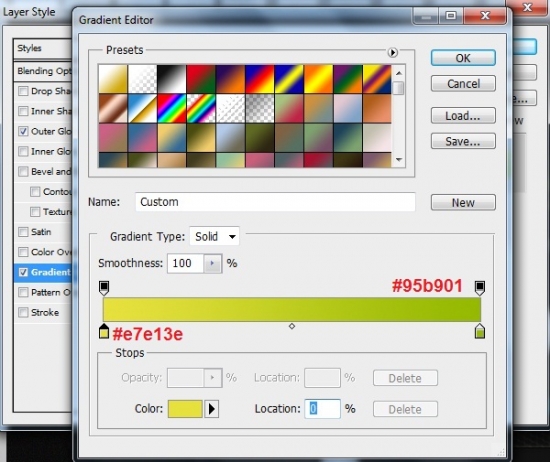Disable the Outer Glow checkbox
This screenshot has height=462, width=550.
23,131
